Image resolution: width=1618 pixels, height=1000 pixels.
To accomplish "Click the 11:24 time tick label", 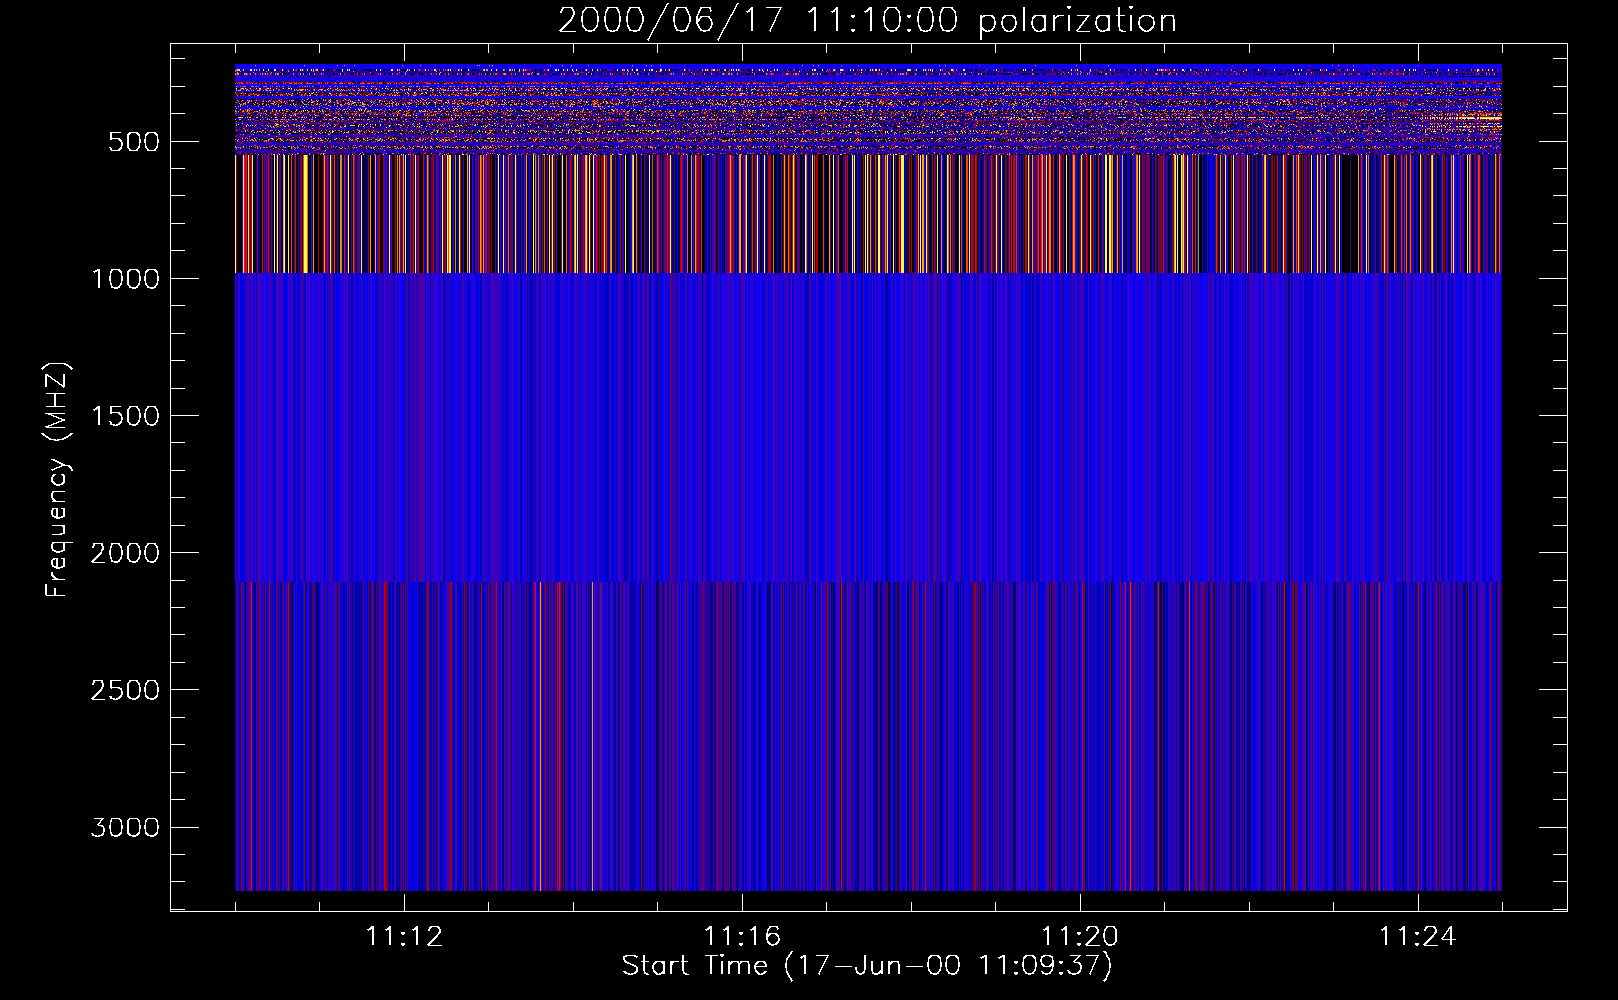I will pyautogui.click(x=1418, y=937).
